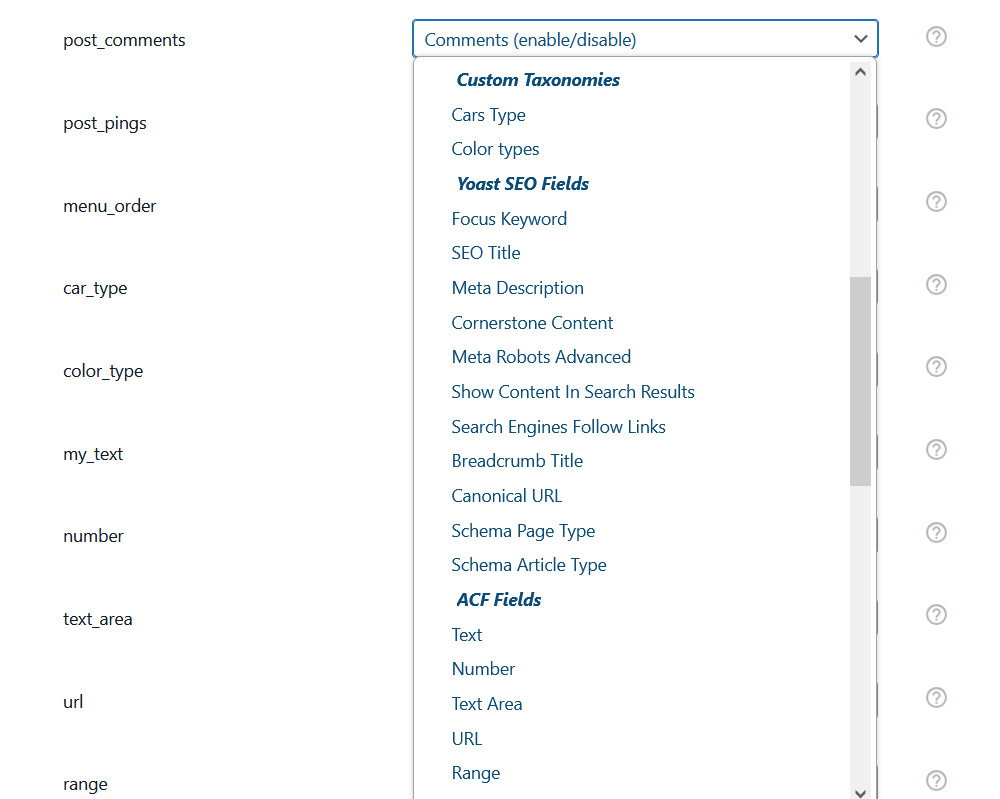This screenshot has width=1000, height=799.
Task: Click question mark icon for color_type
Action: click(936, 367)
